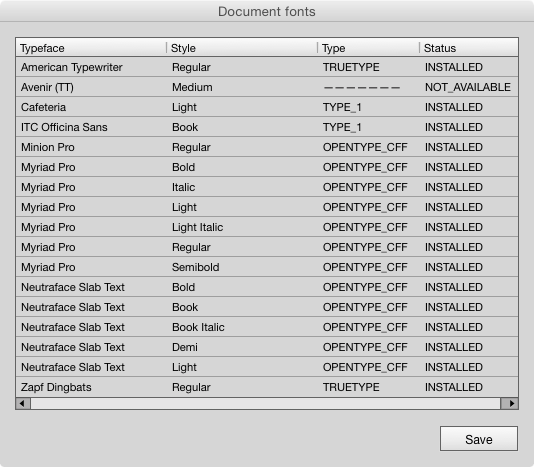Select the Cafeteria typeface row

267,107
